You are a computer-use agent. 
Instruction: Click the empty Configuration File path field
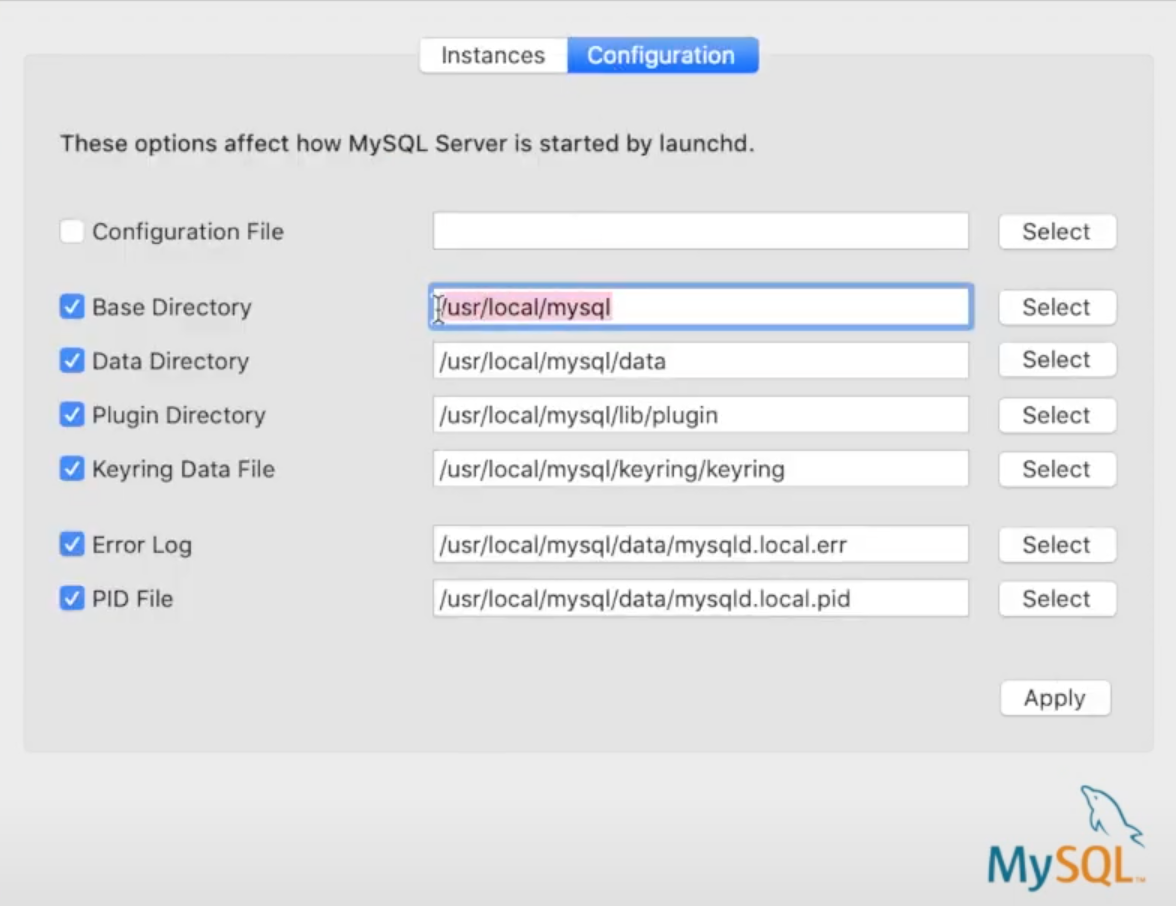pos(700,231)
